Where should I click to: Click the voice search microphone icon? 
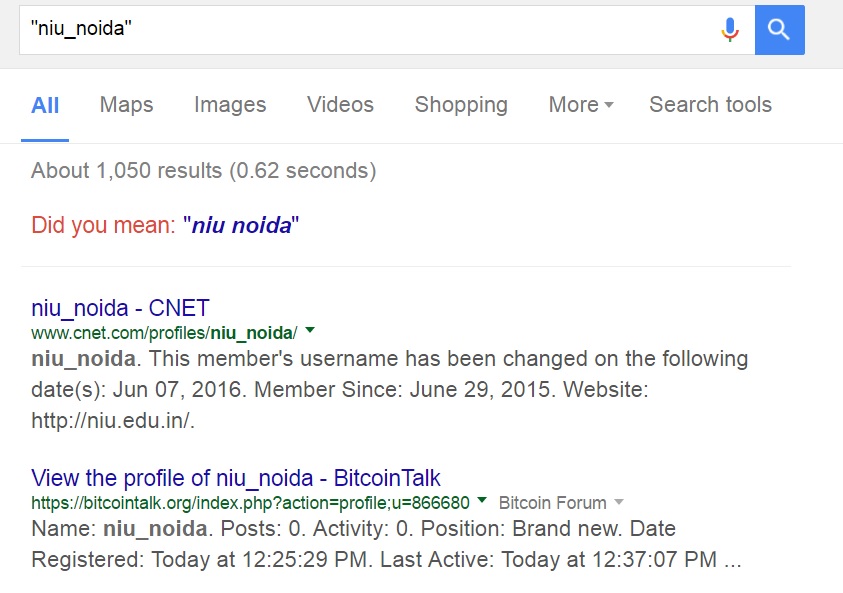(x=730, y=30)
